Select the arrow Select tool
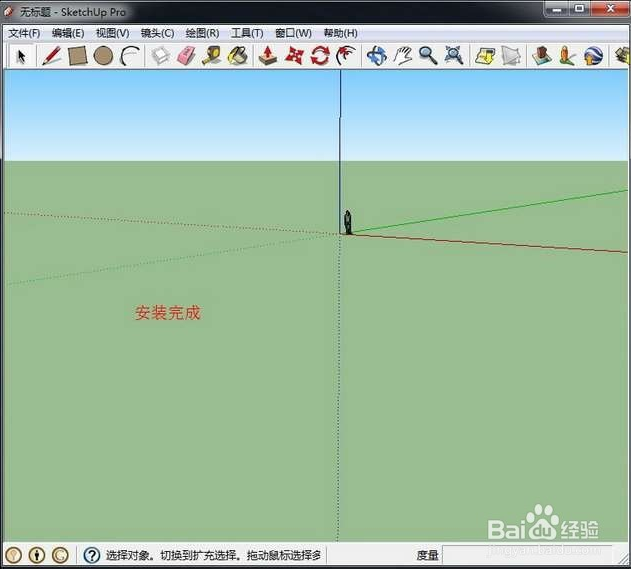The image size is (631, 569). [x=21, y=56]
